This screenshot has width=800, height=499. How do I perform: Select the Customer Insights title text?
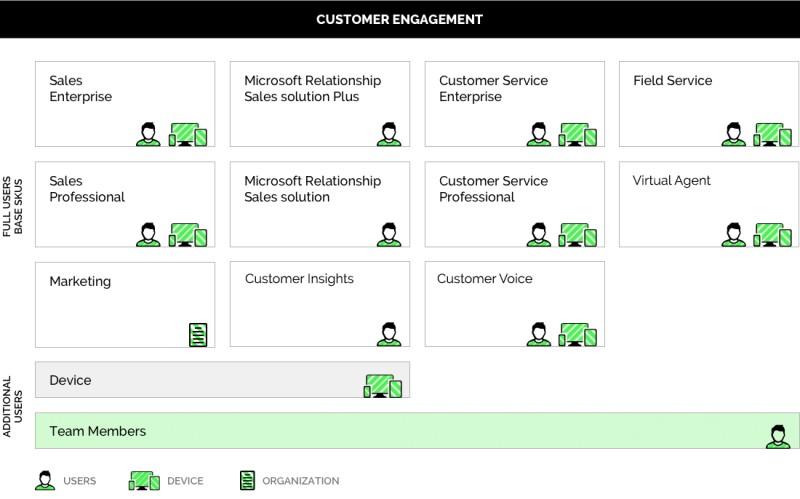pyautogui.click(x=299, y=279)
